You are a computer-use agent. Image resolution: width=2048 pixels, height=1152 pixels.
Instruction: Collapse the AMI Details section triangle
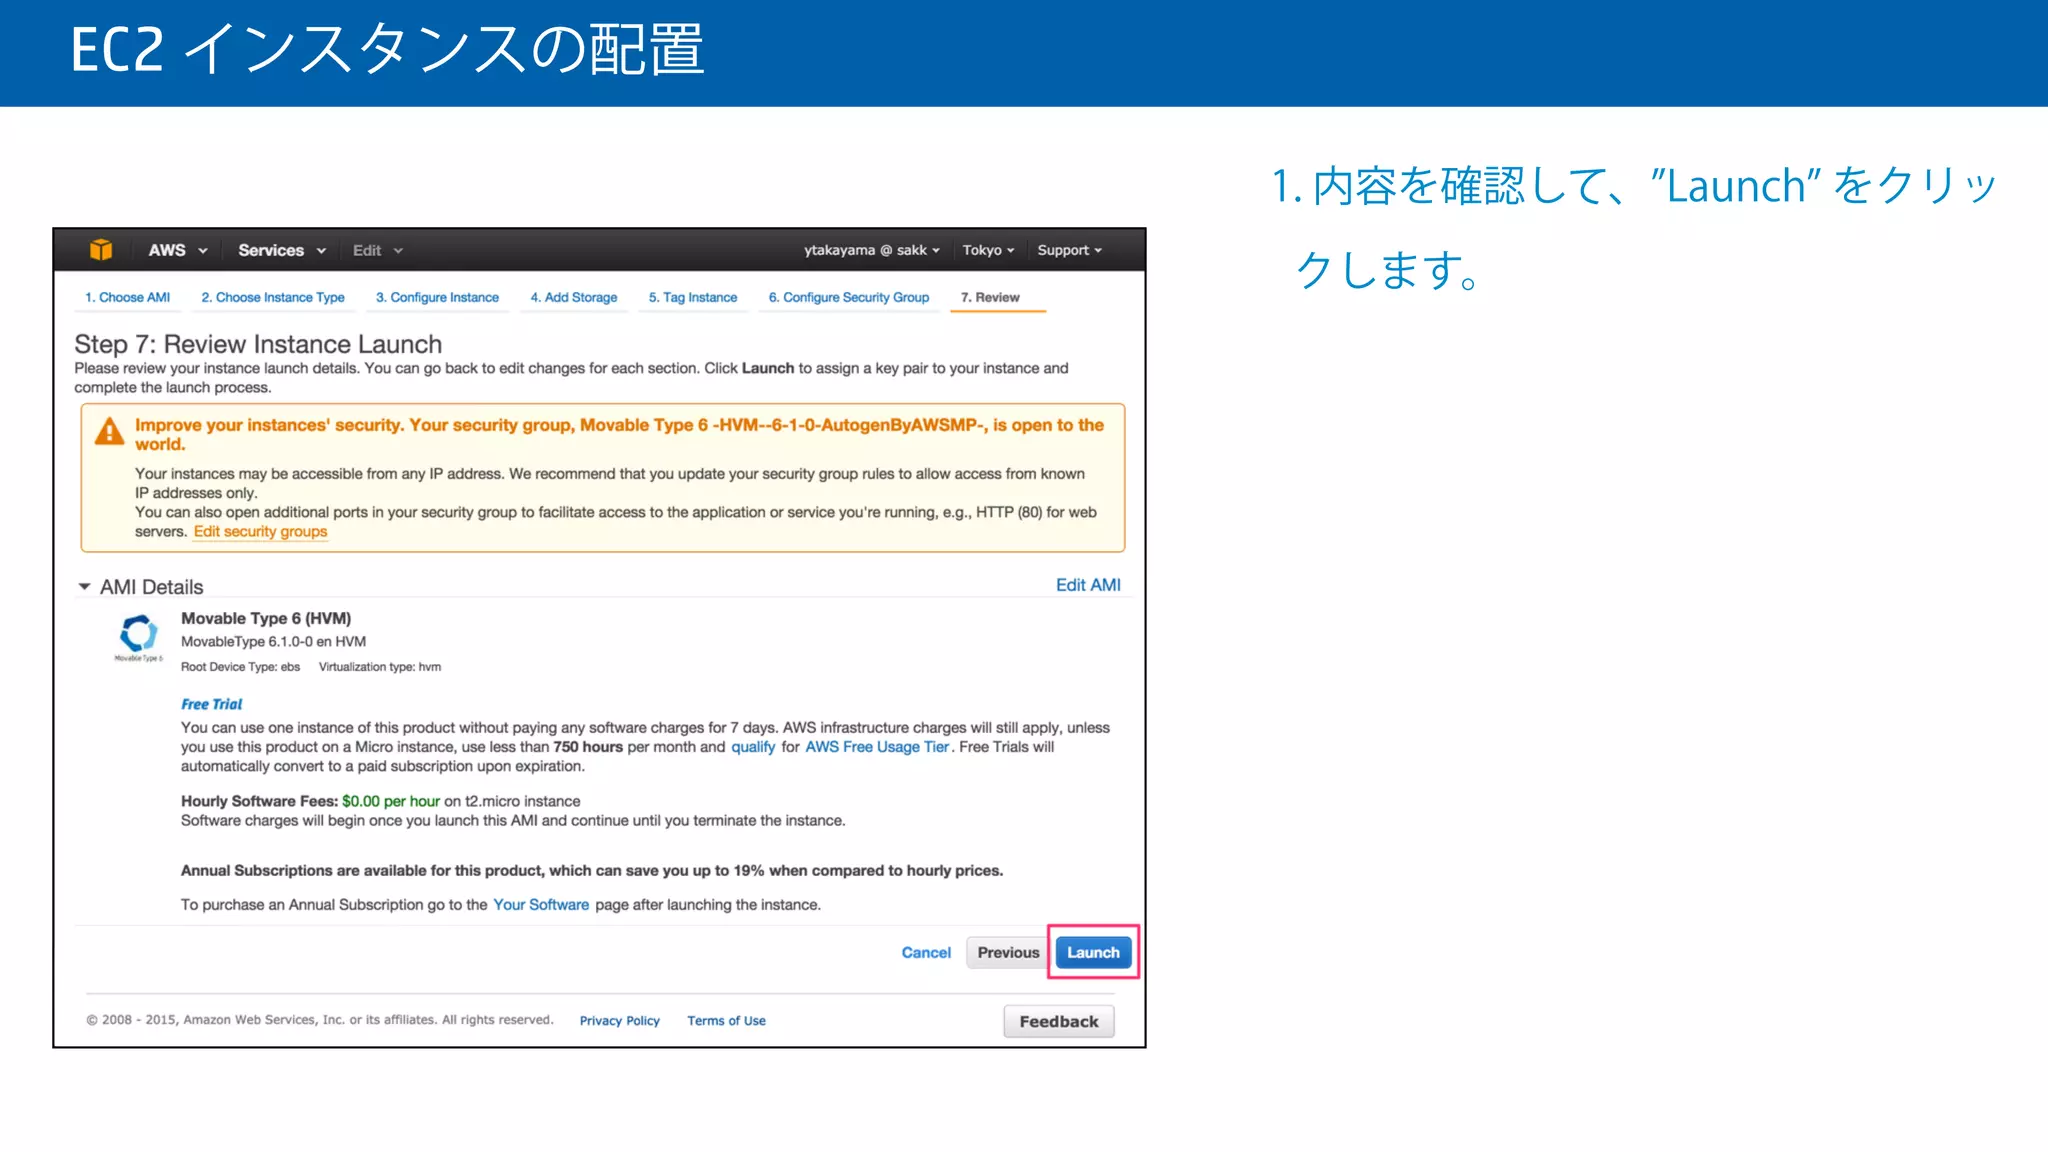pyautogui.click(x=84, y=587)
